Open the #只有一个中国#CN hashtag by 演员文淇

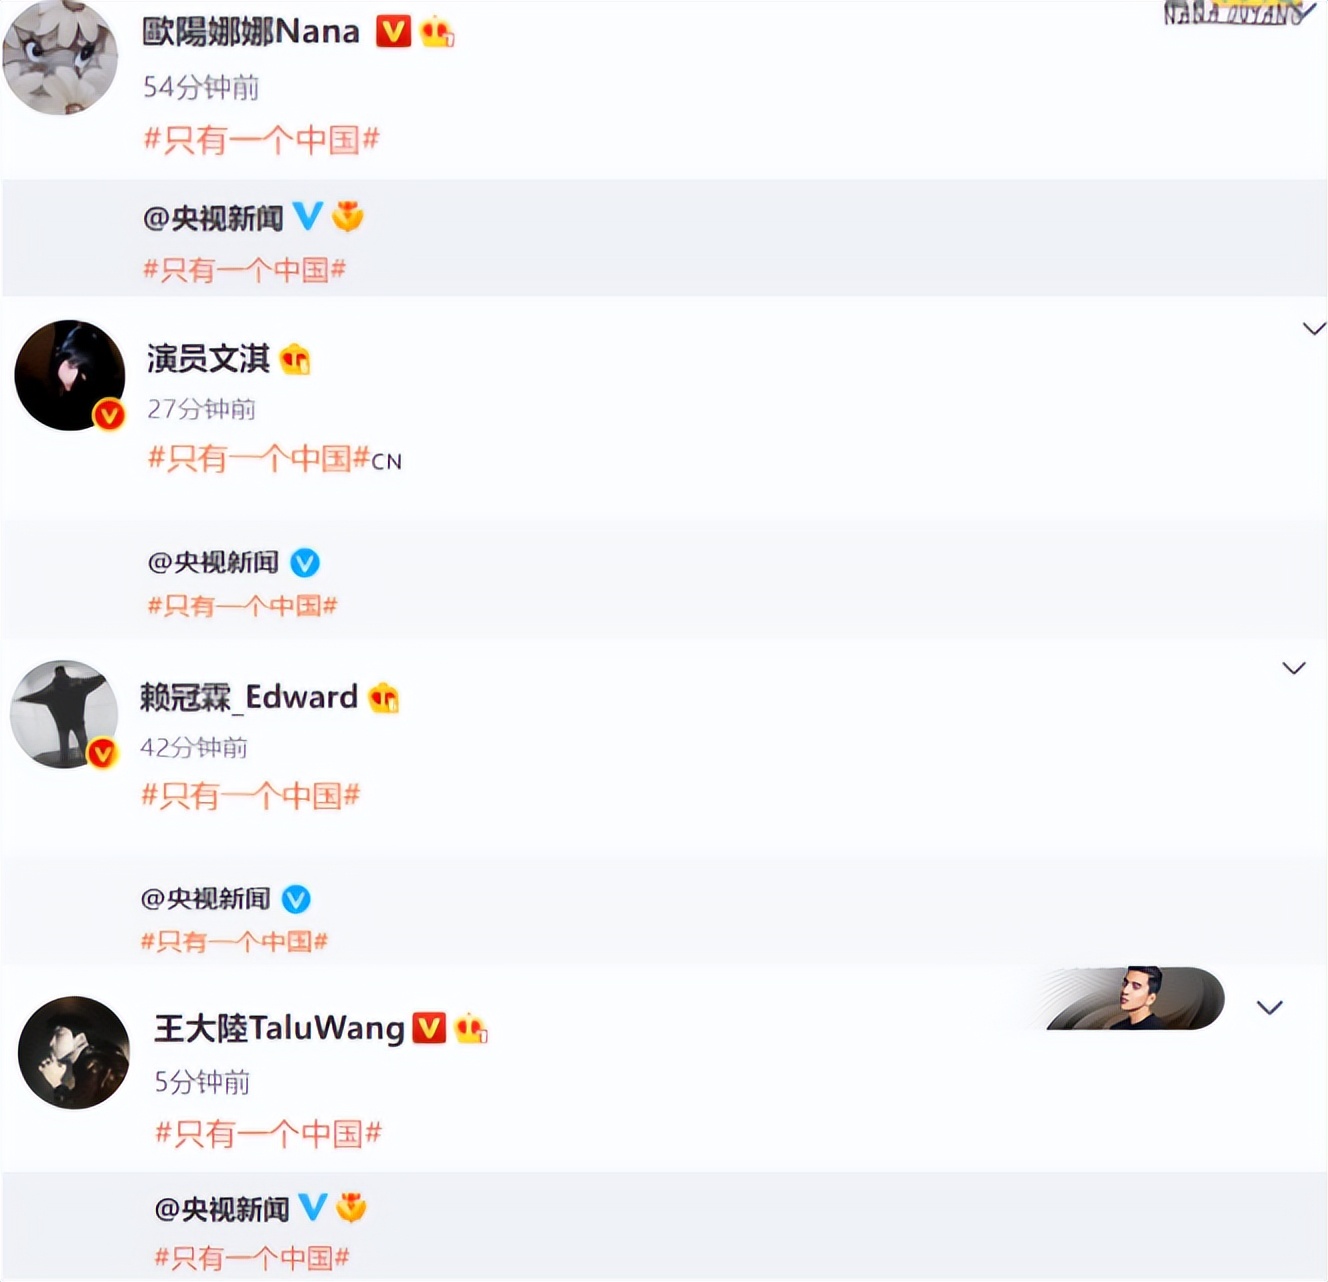(275, 459)
